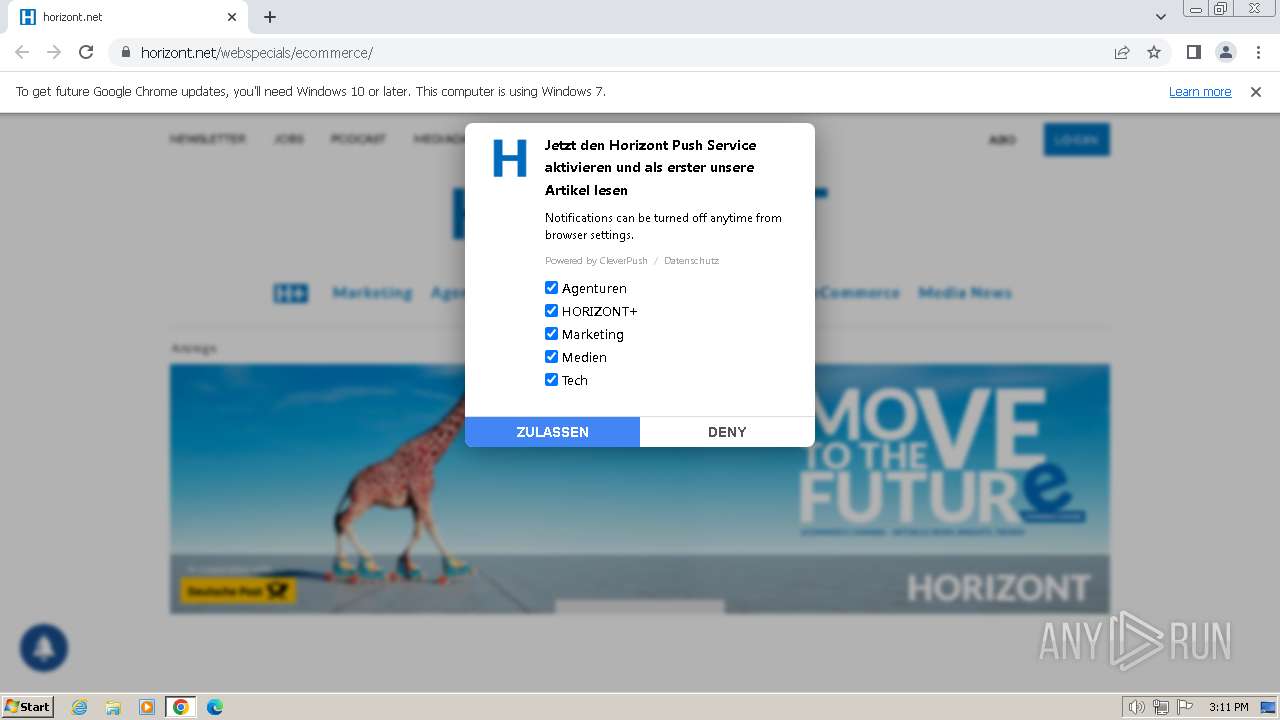Image resolution: width=1280 pixels, height=720 pixels.
Task: Click the network tray icon
Action: (1161, 707)
